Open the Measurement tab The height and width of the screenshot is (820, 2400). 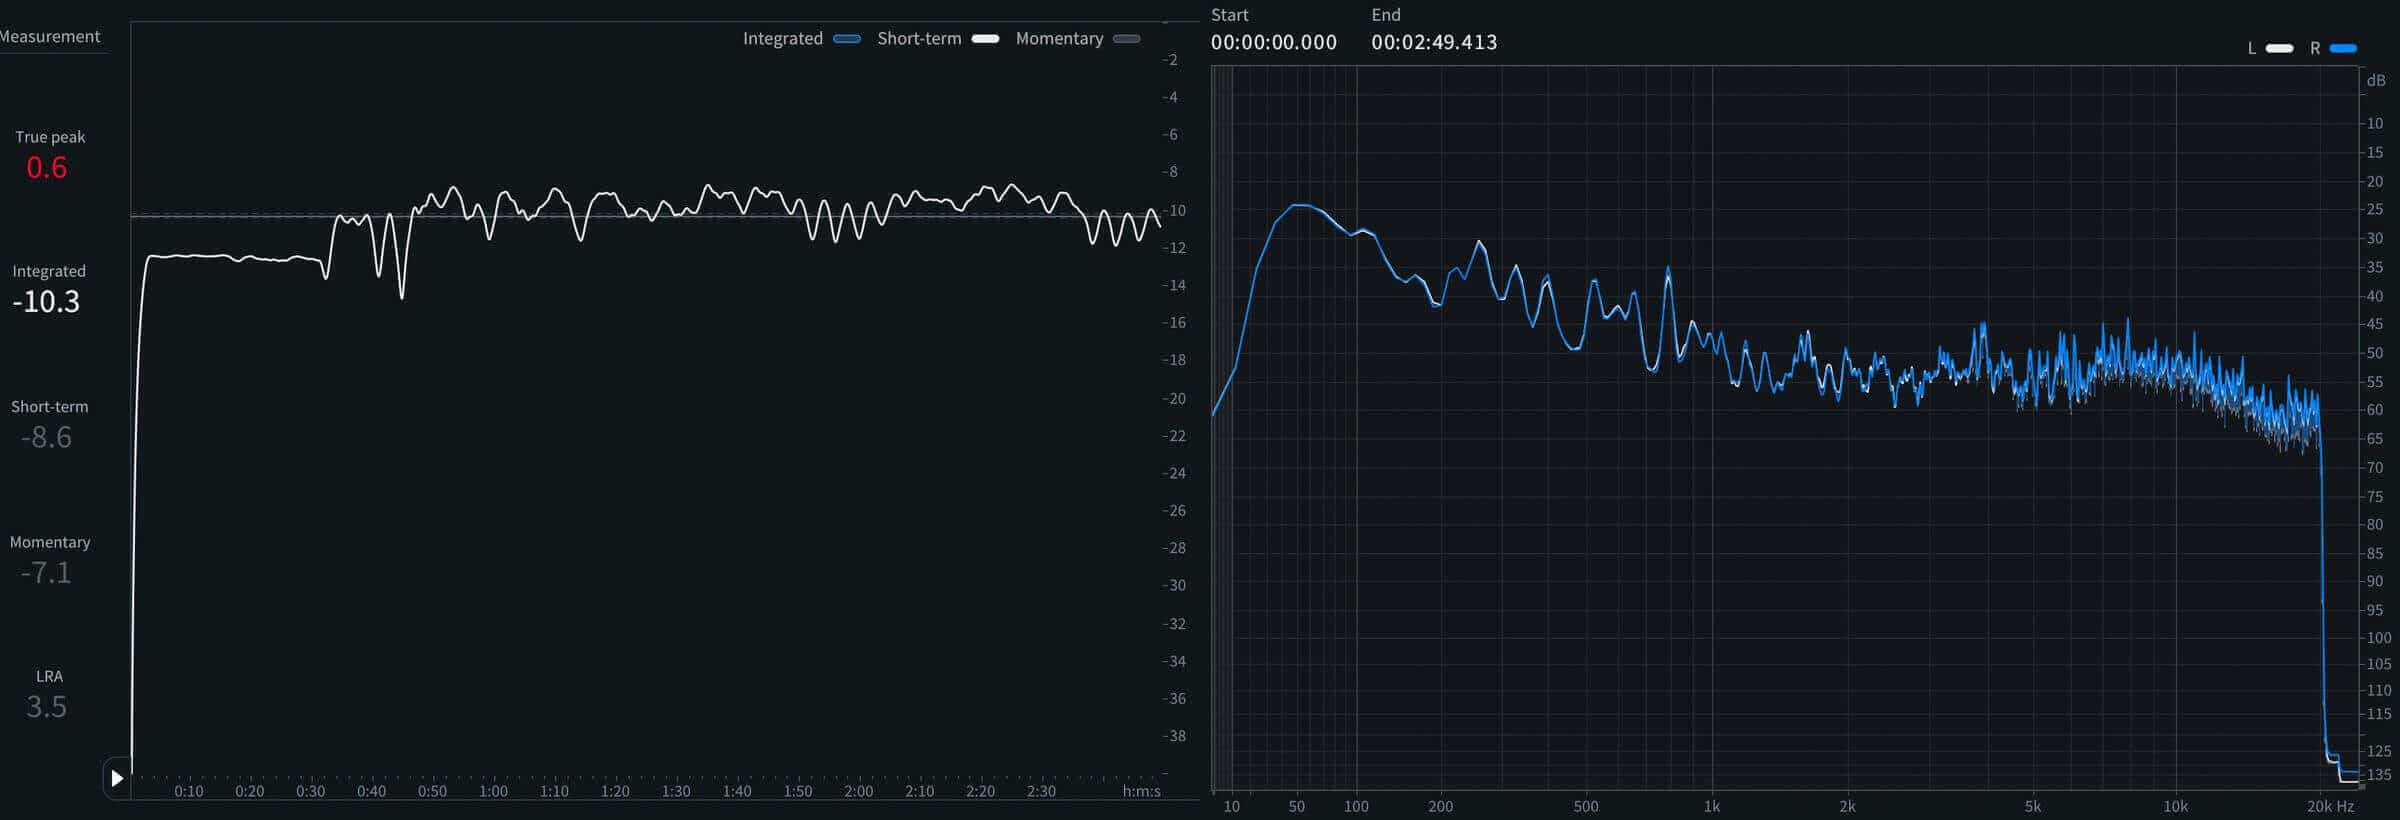(x=50, y=37)
